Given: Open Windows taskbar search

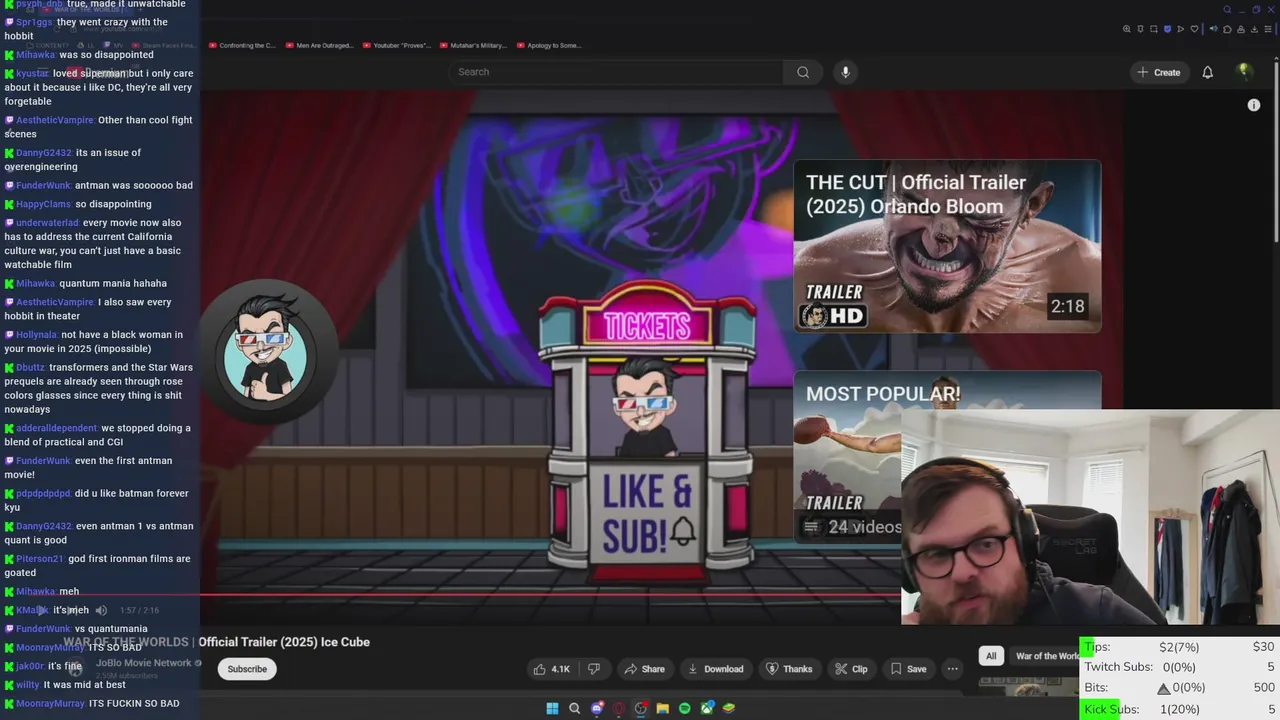Looking at the screenshot, I should pos(574,708).
